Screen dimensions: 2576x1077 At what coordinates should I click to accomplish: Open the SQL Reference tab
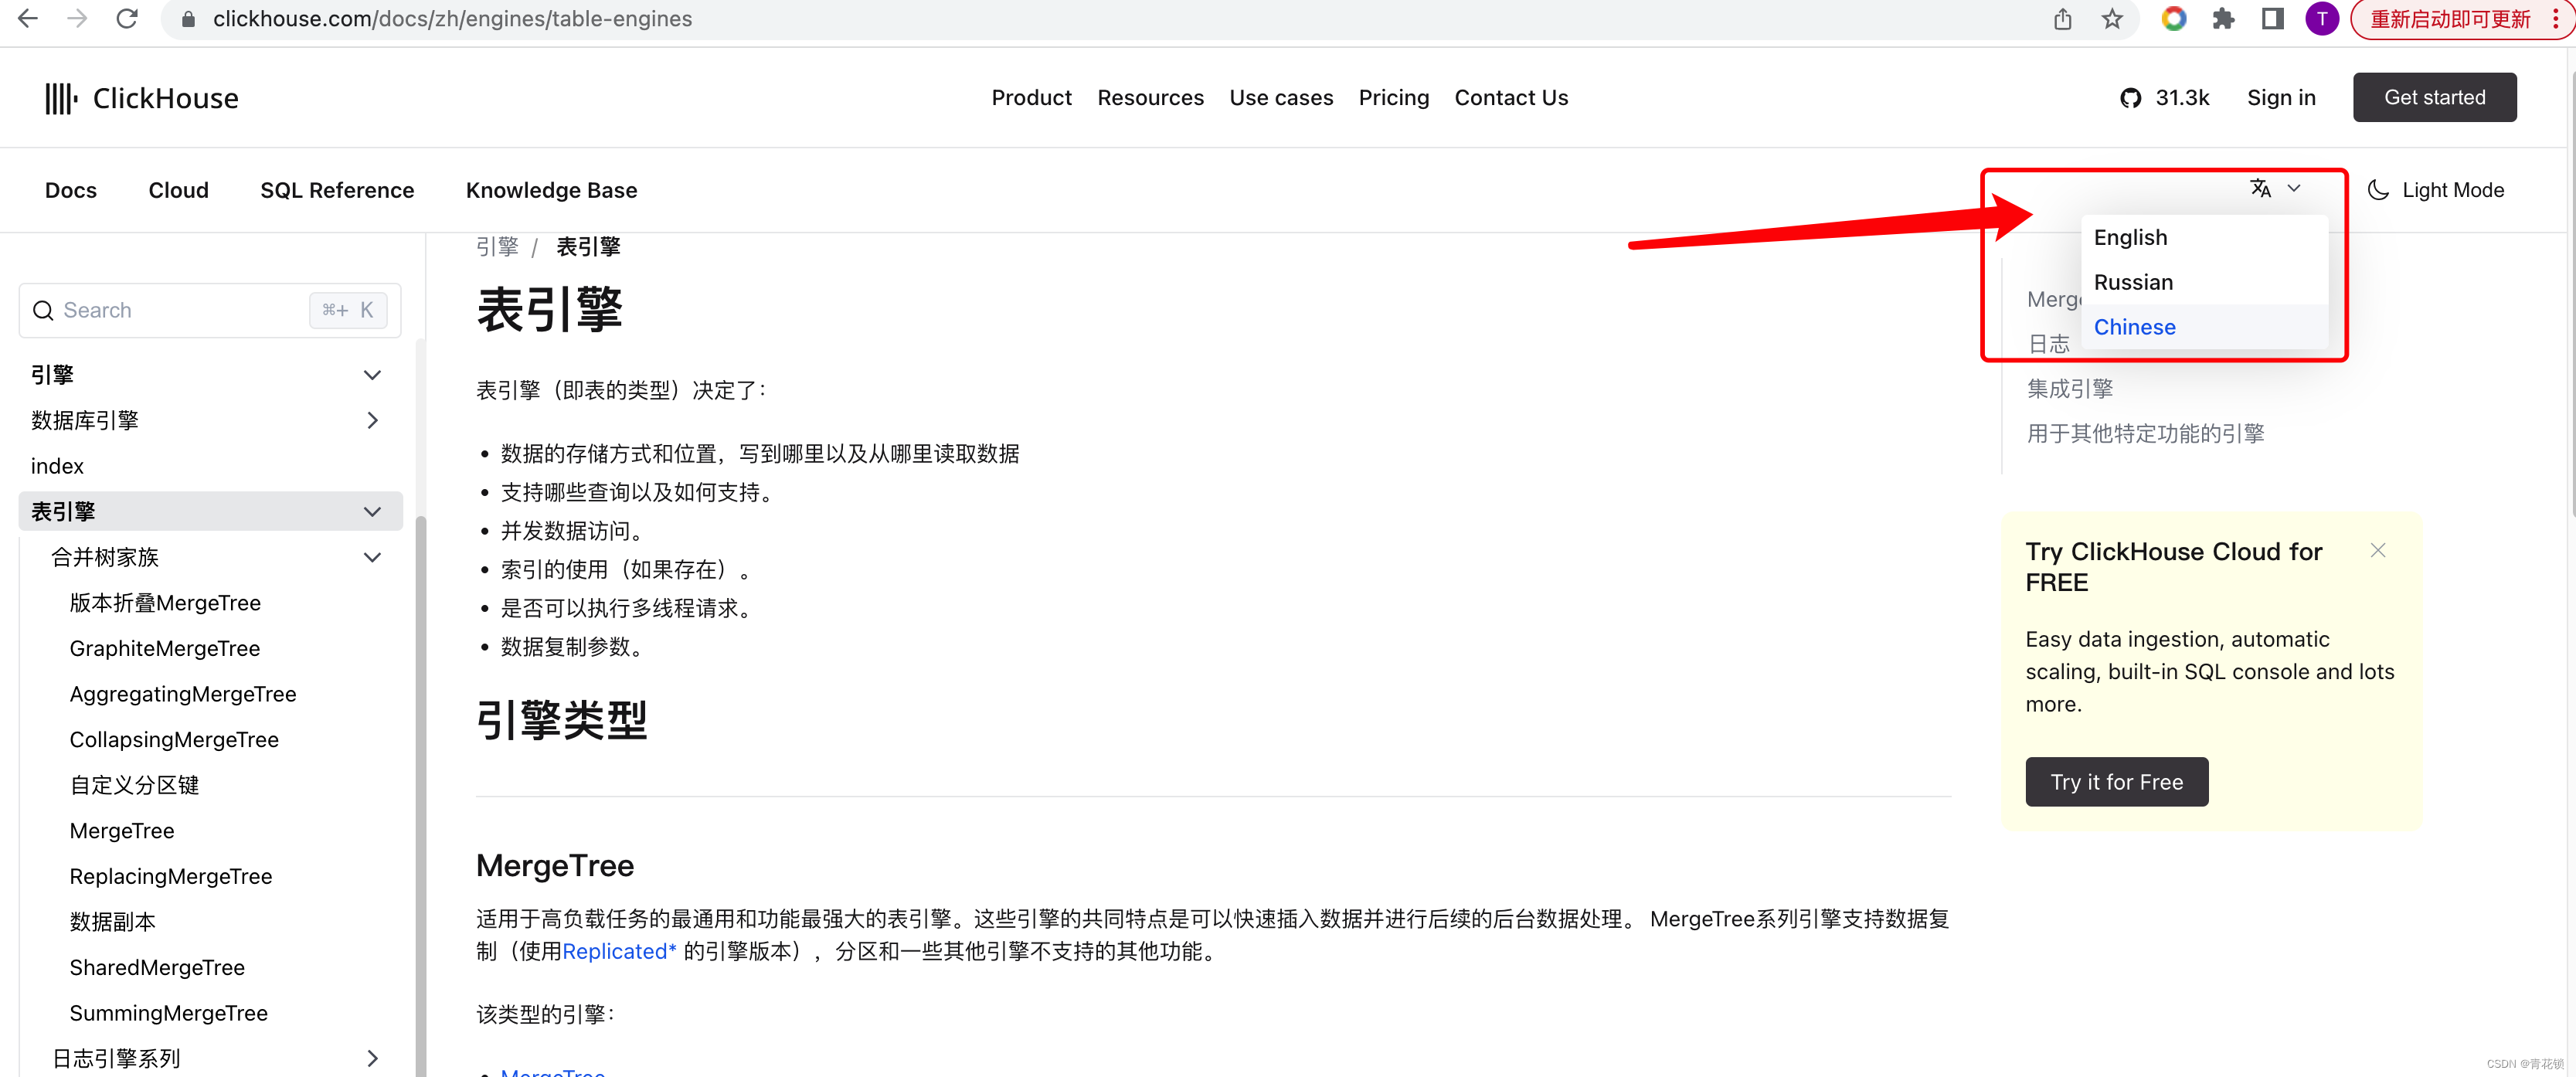pos(337,190)
